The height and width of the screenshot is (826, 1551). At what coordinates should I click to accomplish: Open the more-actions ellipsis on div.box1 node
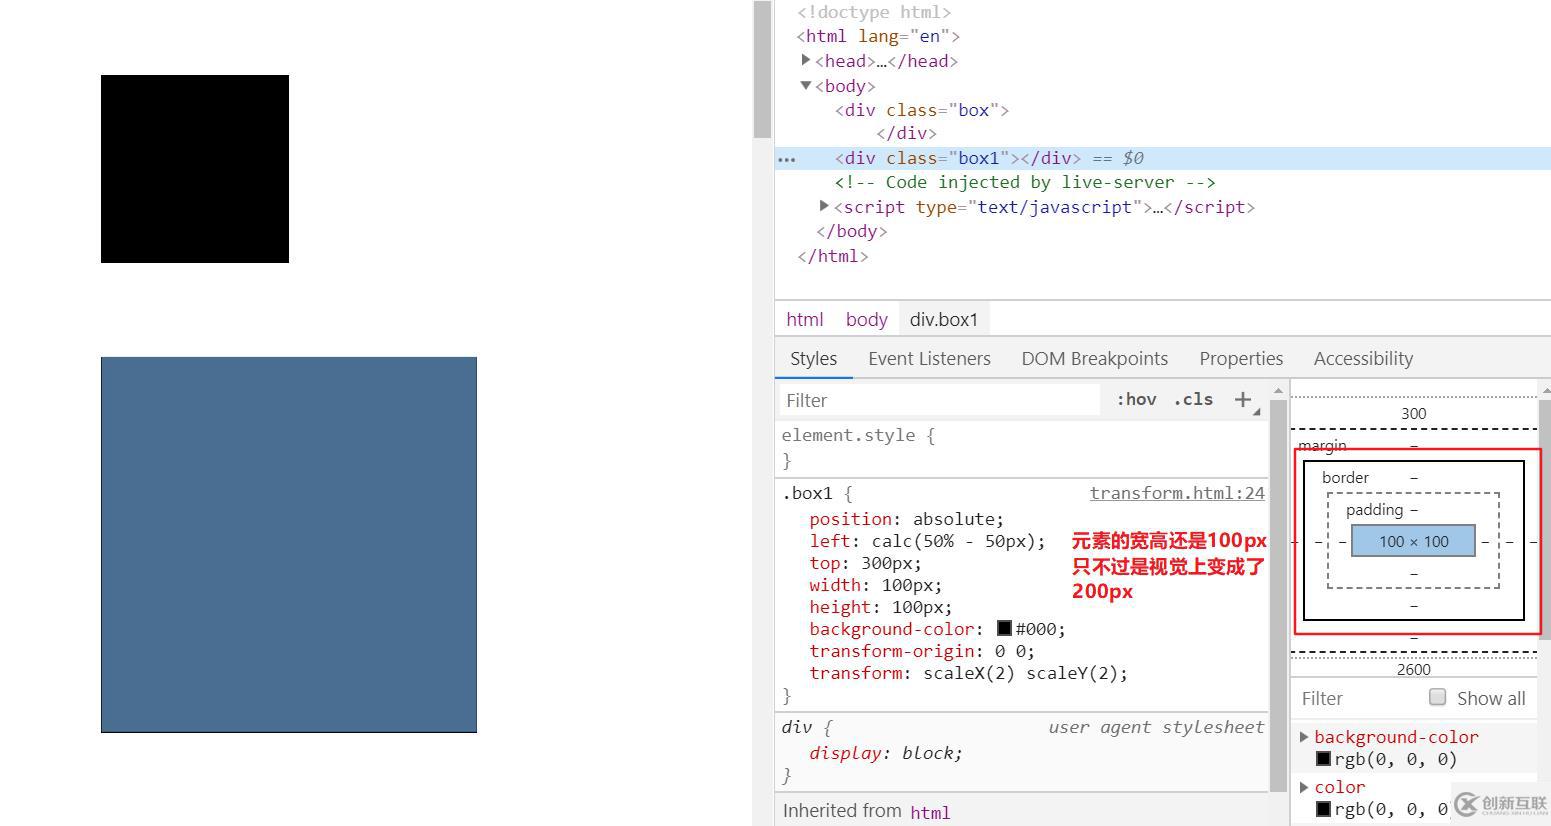tap(787, 158)
